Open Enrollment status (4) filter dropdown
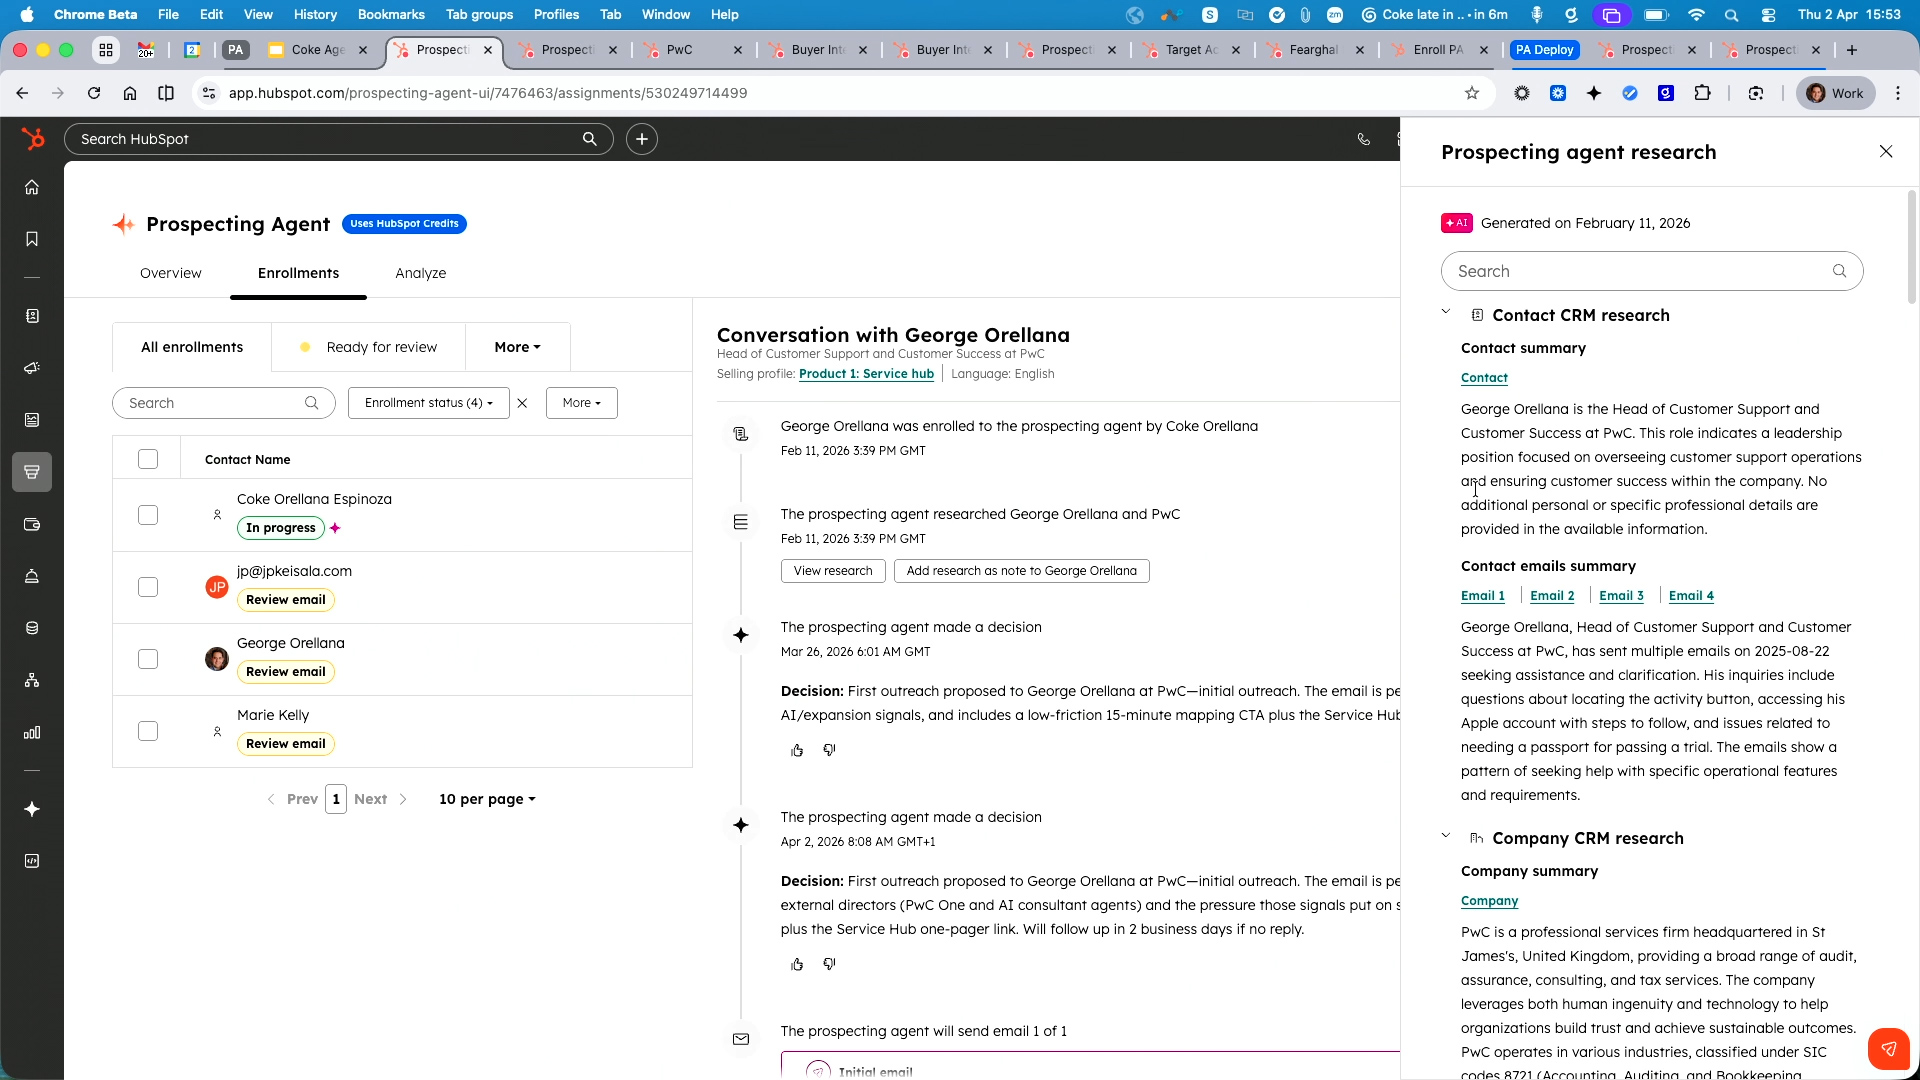 tap(428, 403)
